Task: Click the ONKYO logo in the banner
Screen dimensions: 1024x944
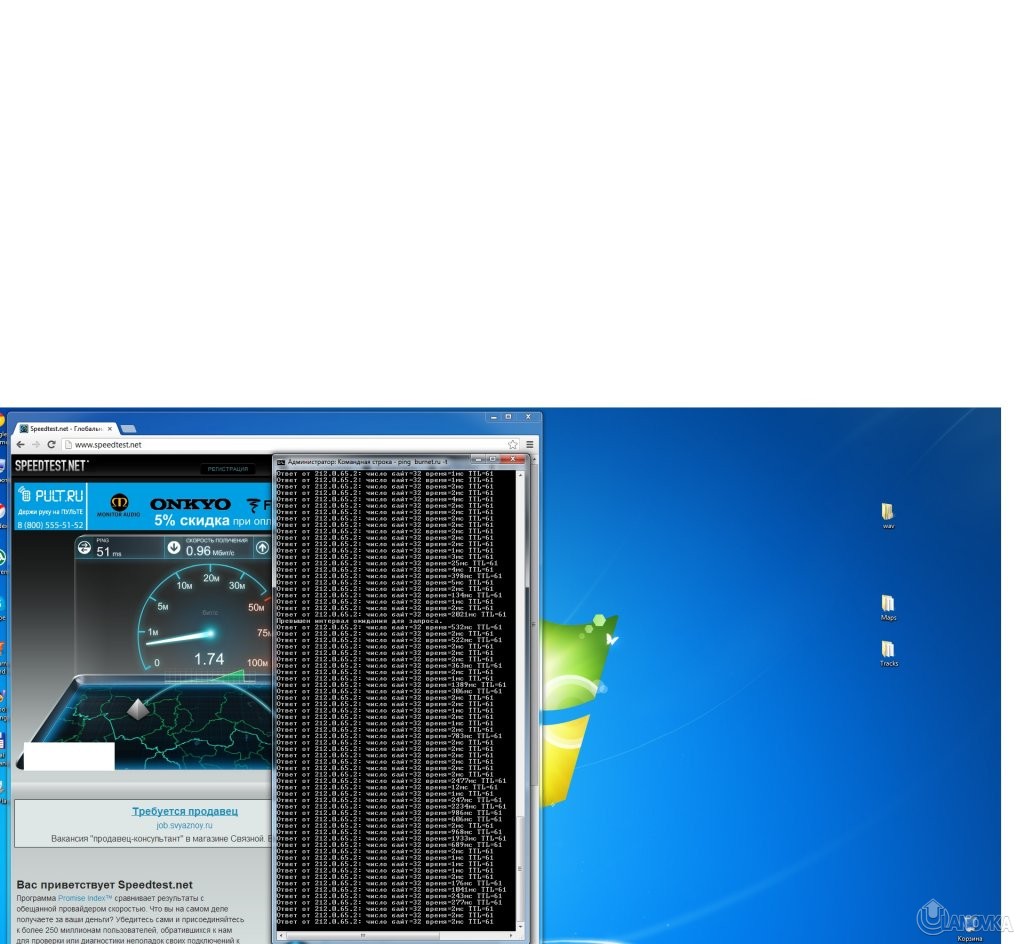Action: tap(190, 504)
